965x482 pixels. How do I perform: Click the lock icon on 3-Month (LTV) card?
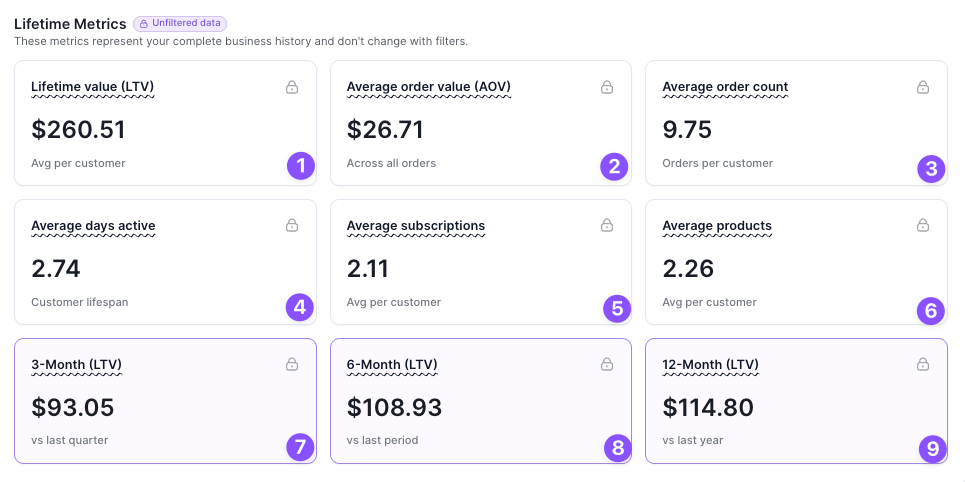[292, 364]
